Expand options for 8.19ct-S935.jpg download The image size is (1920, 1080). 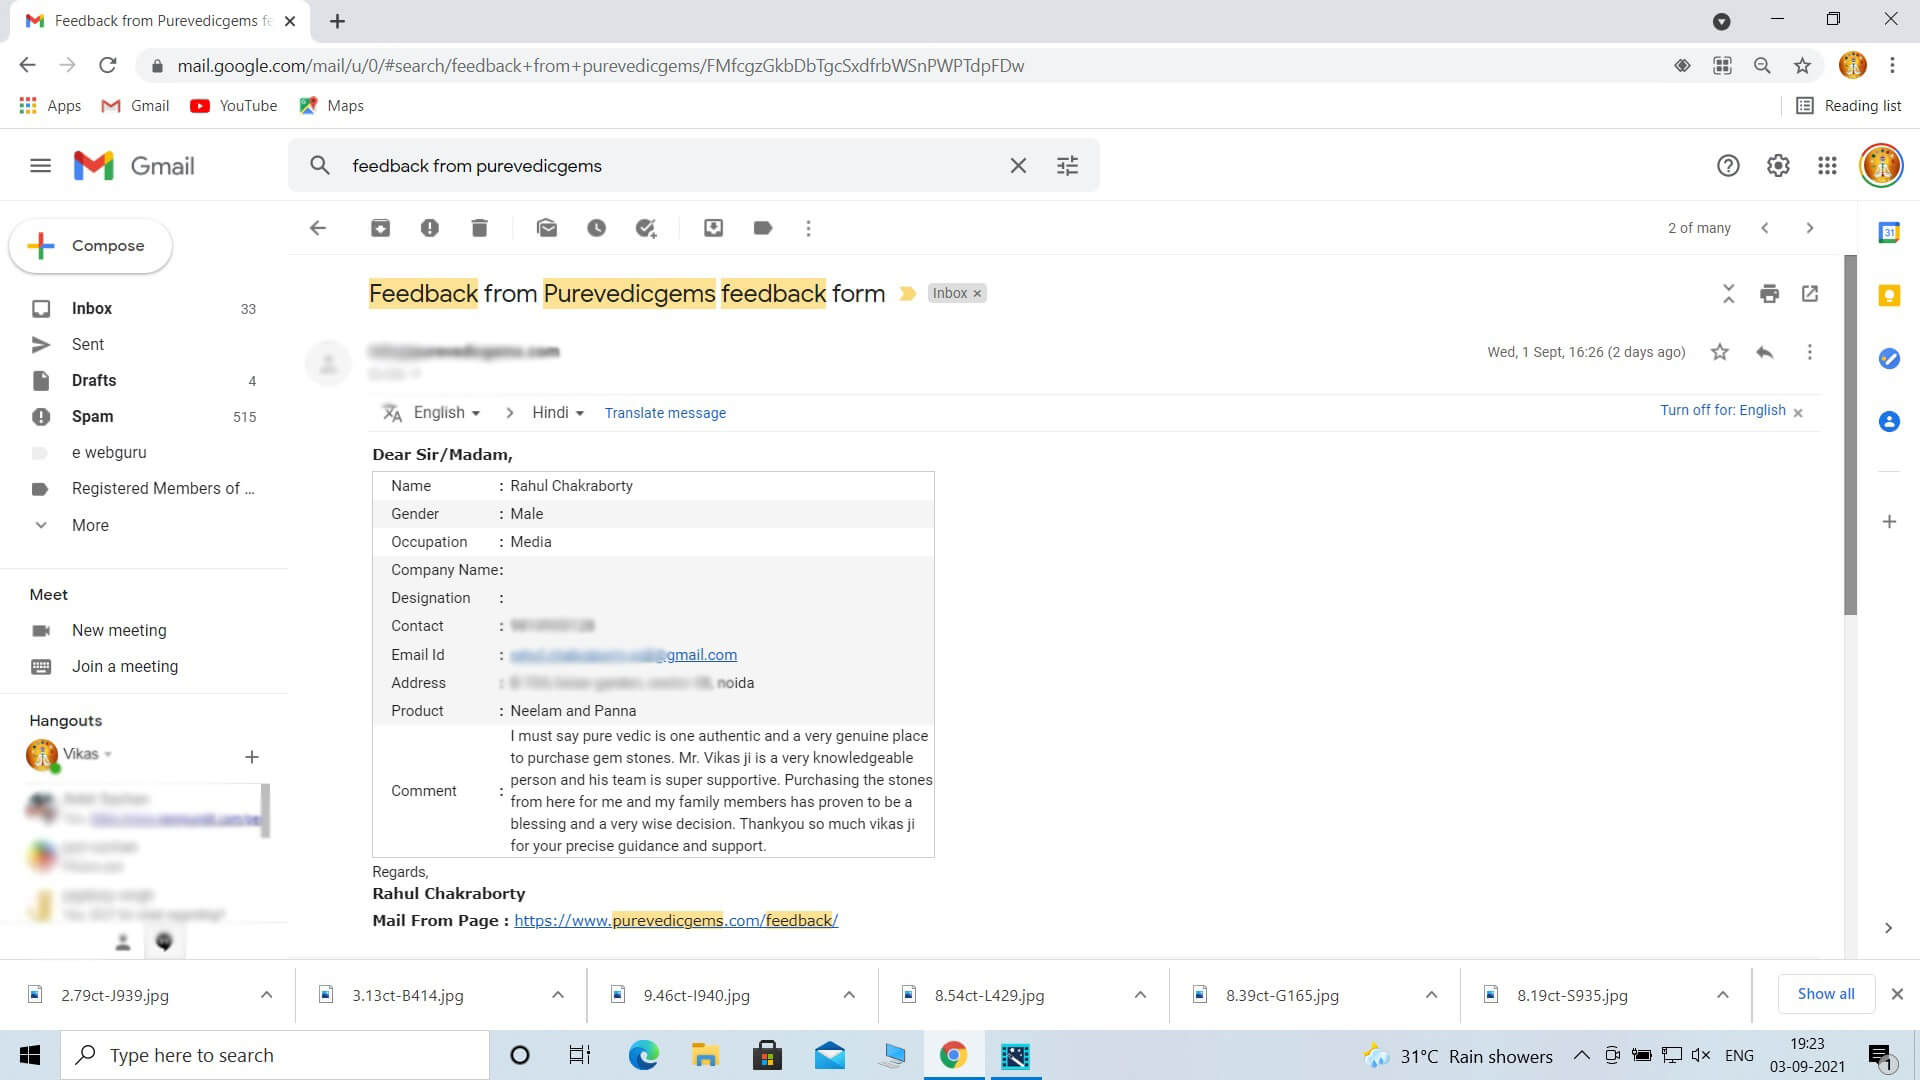(1723, 995)
